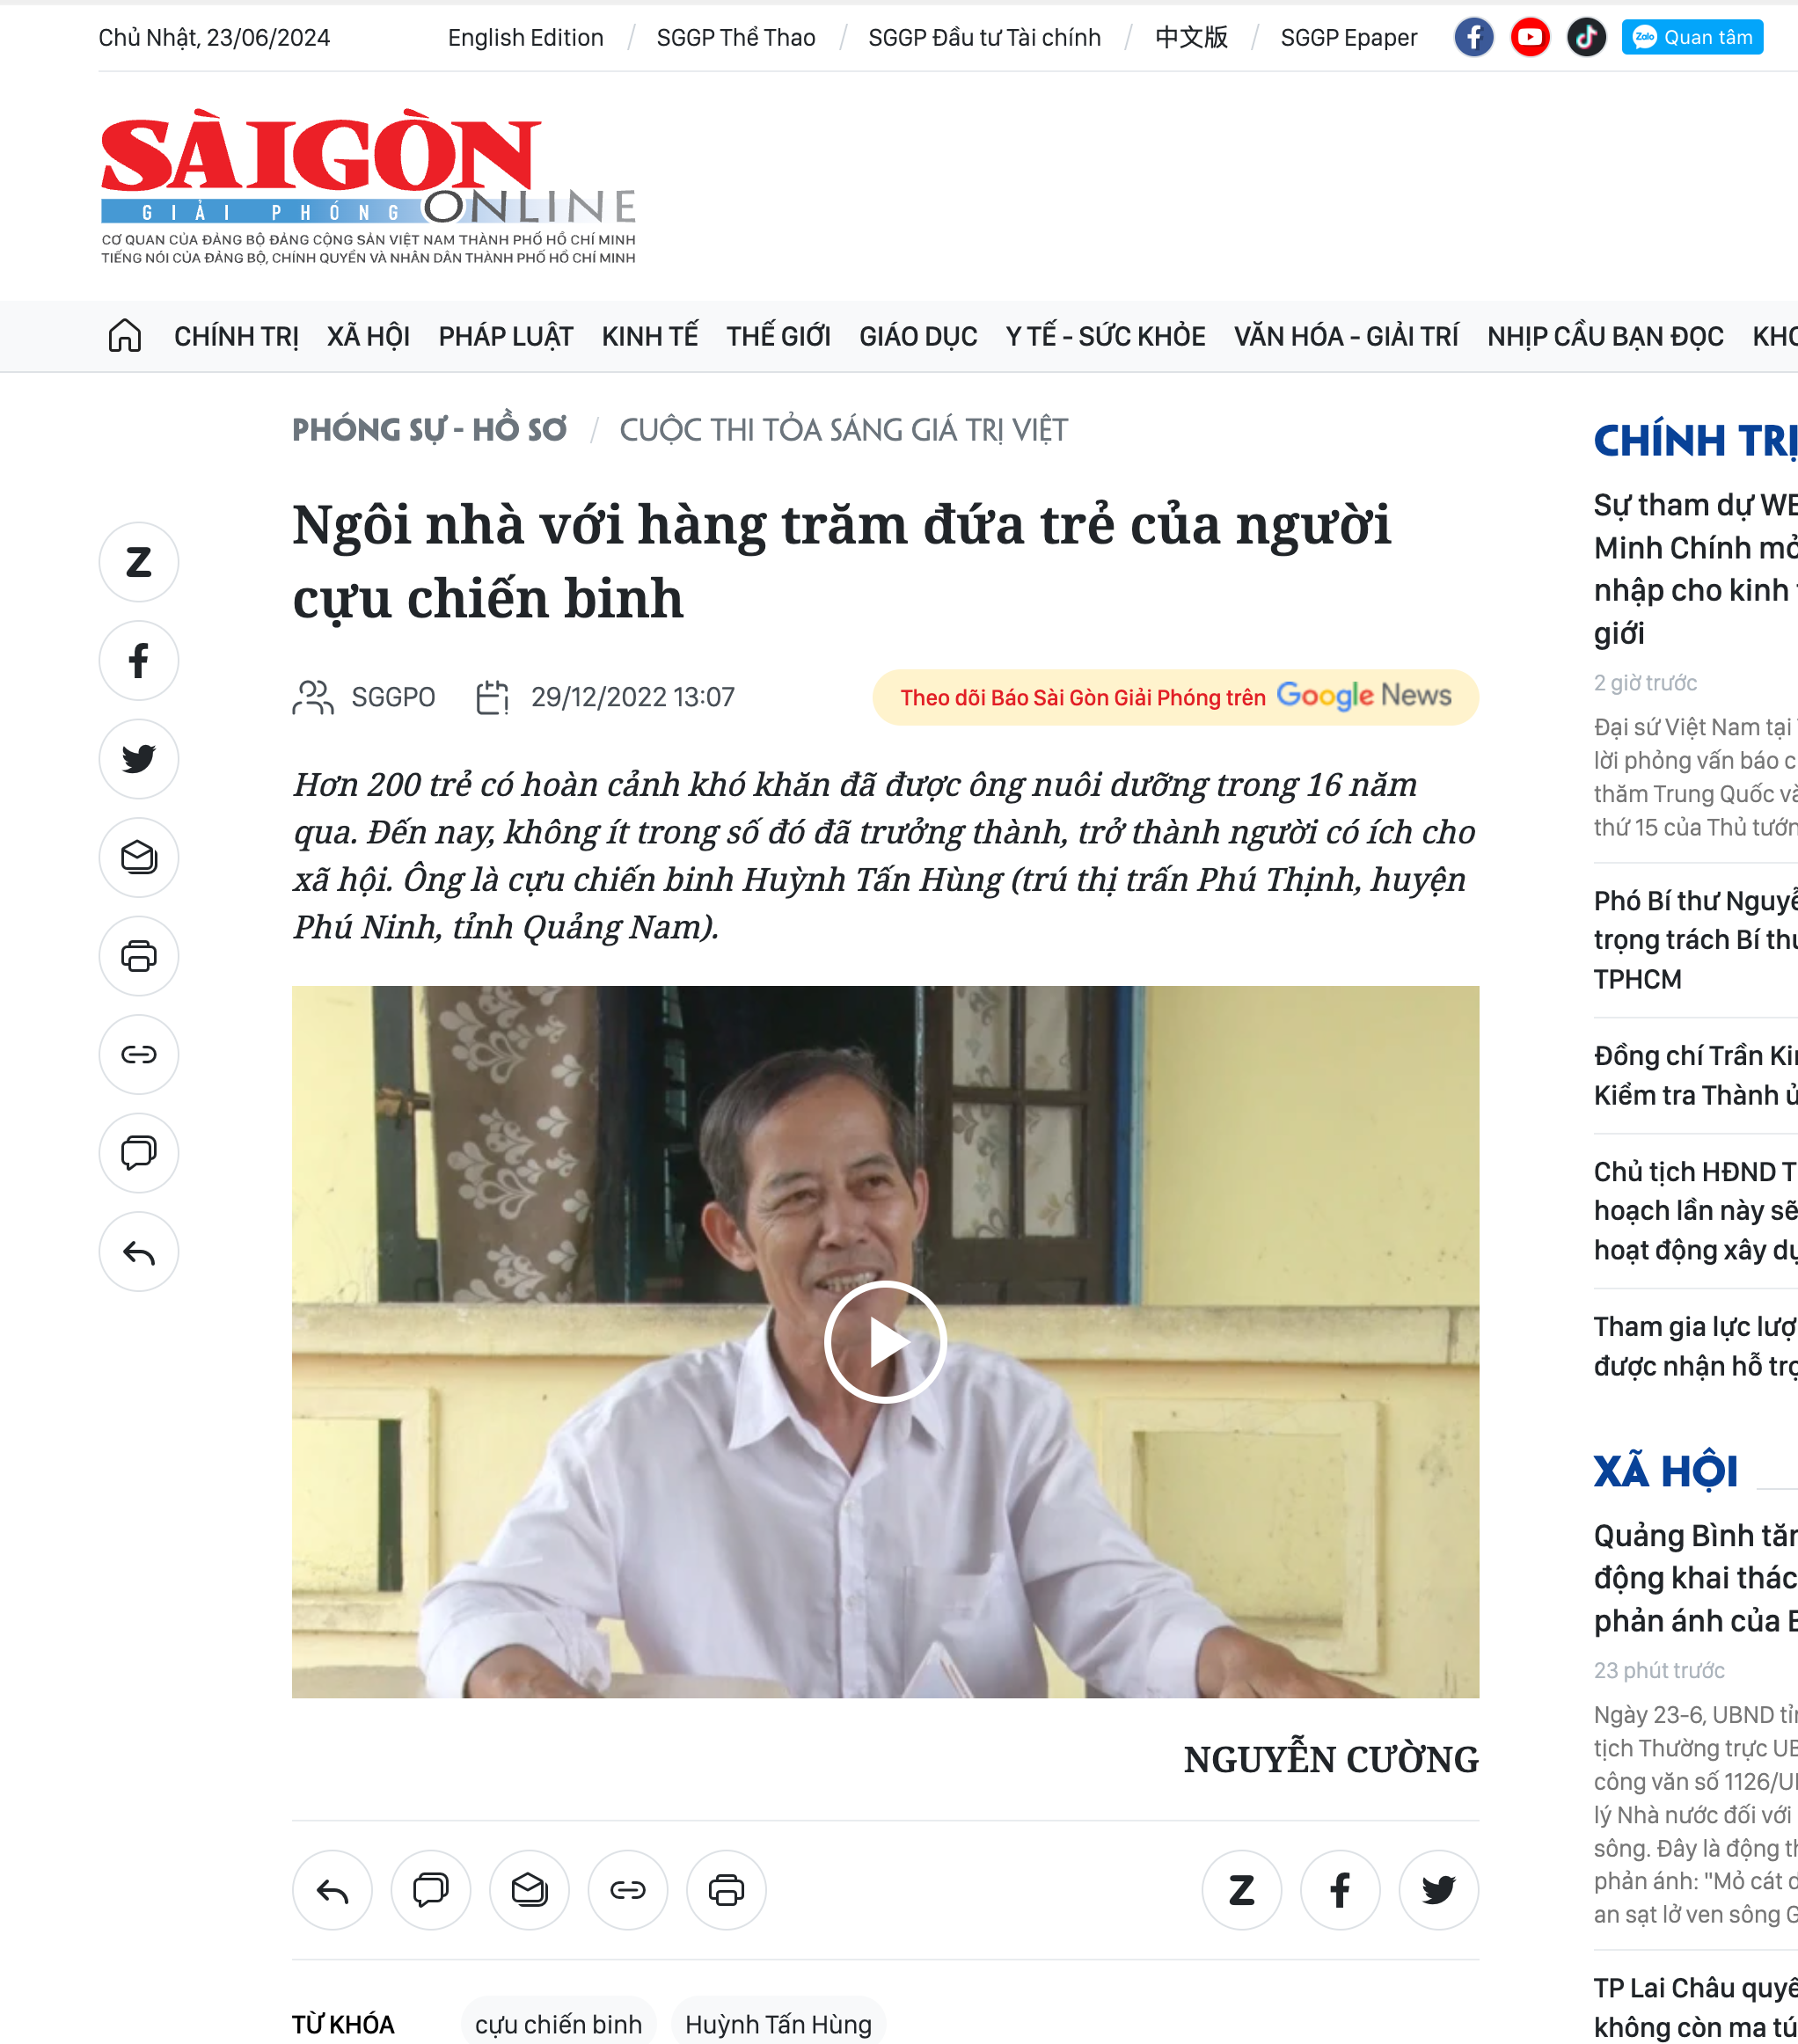1798x2044 pixels.
Task: Copy link using sidebar chain icon
Action: (139, 1055)
